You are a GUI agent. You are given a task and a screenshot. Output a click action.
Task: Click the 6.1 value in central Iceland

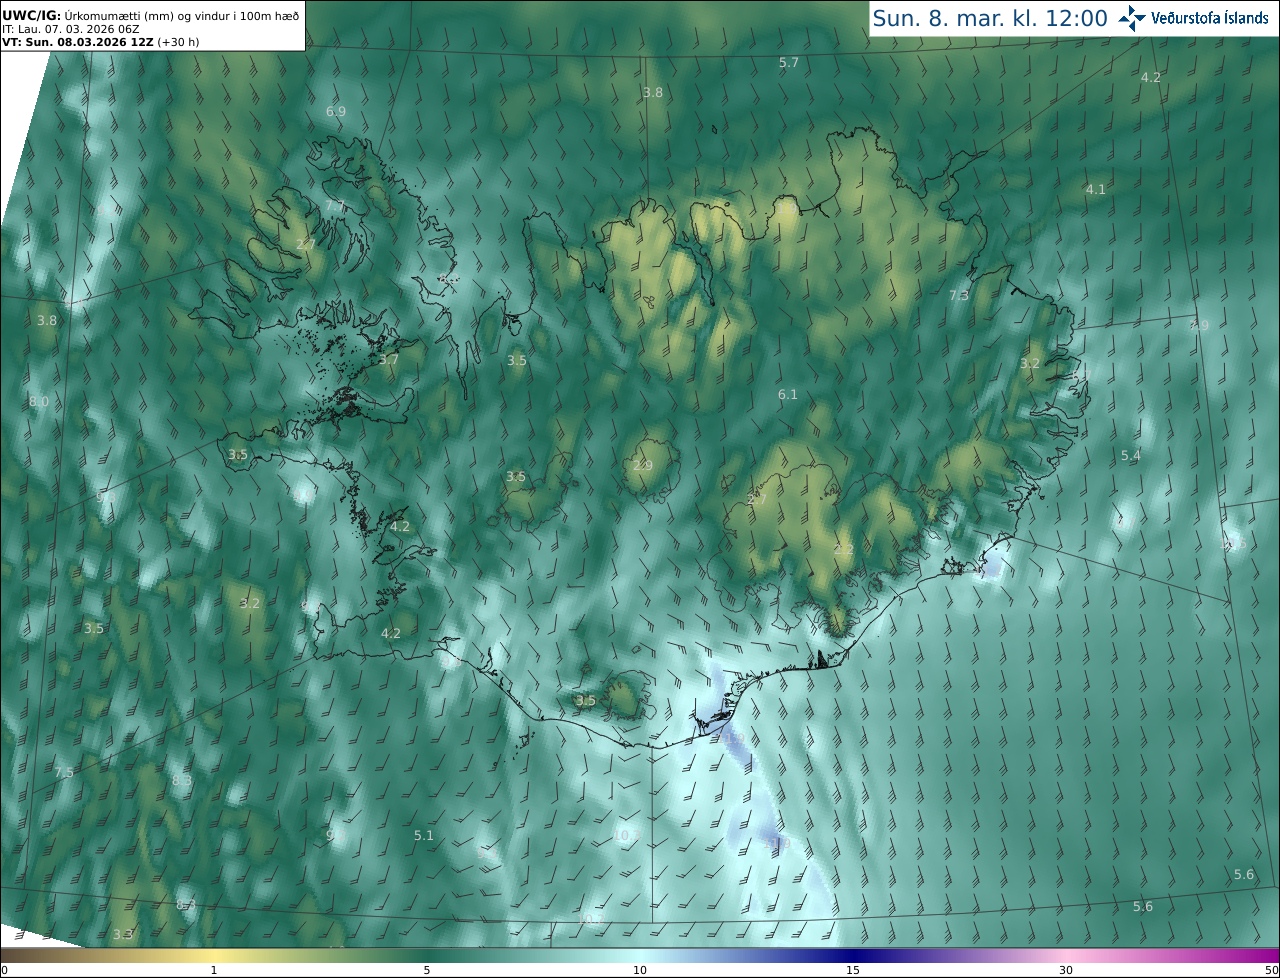(788, 395)
